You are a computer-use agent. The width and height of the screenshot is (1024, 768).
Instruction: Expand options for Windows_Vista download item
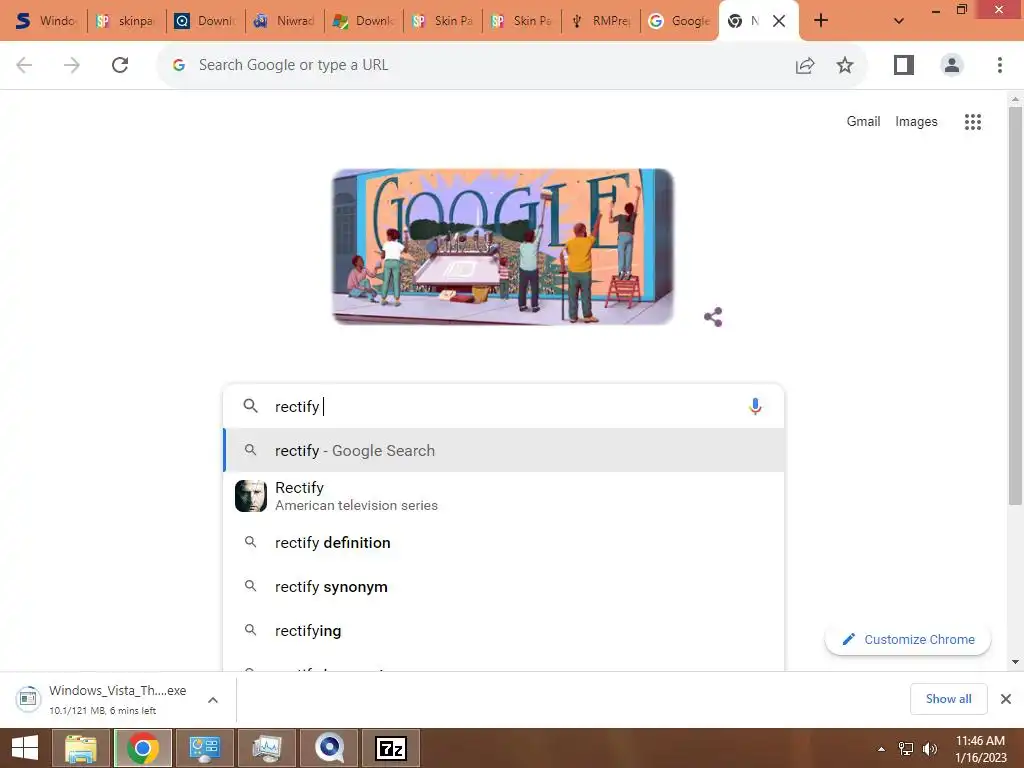(213, 700)
